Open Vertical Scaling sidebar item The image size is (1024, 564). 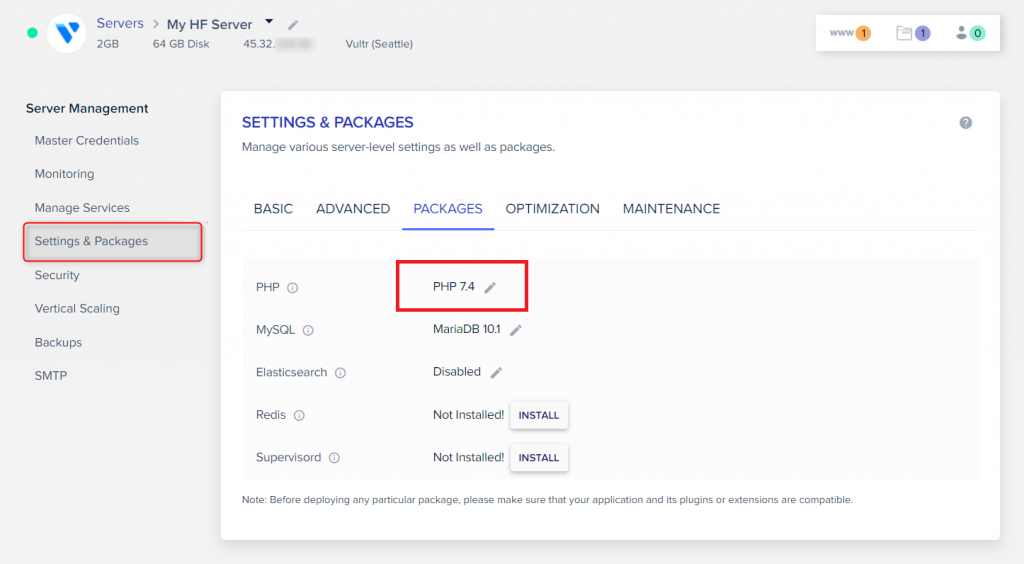click(x=77, y=309)
